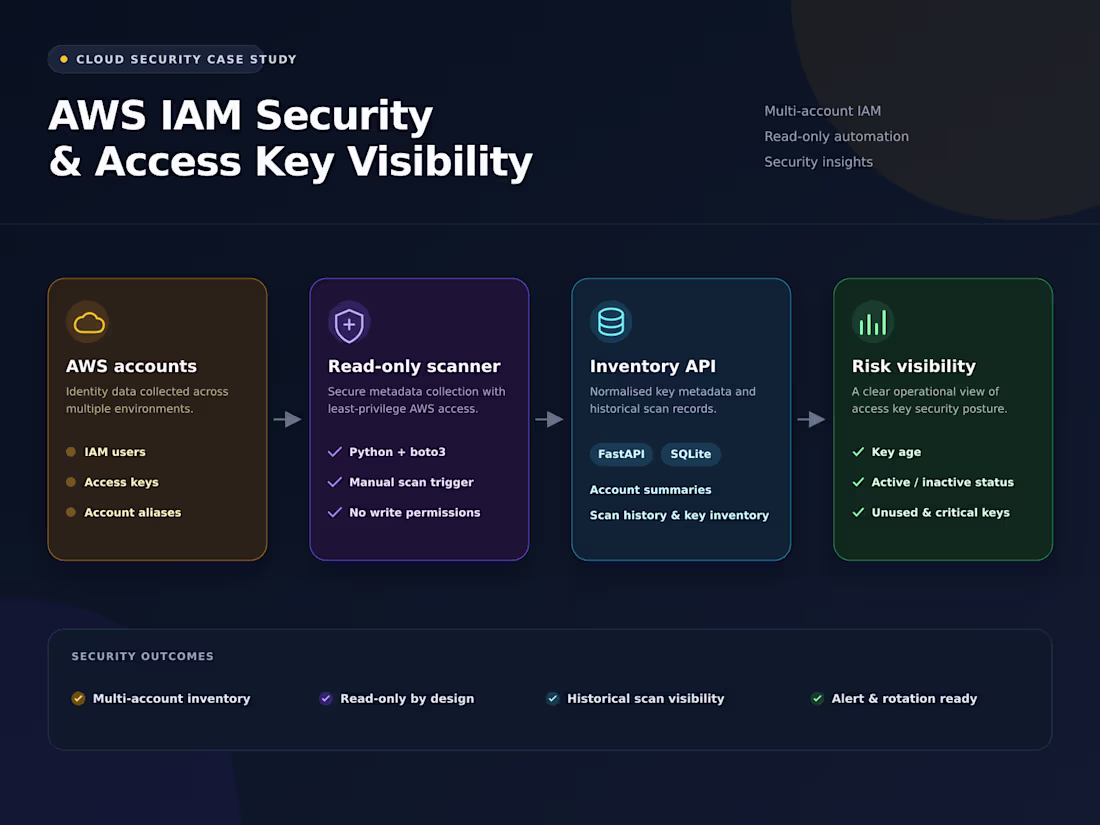Click the Cloud Security Case Study badge text
Image resolution: width=1100 pixels, height=825 pixels.
click(x=187, y=60)
